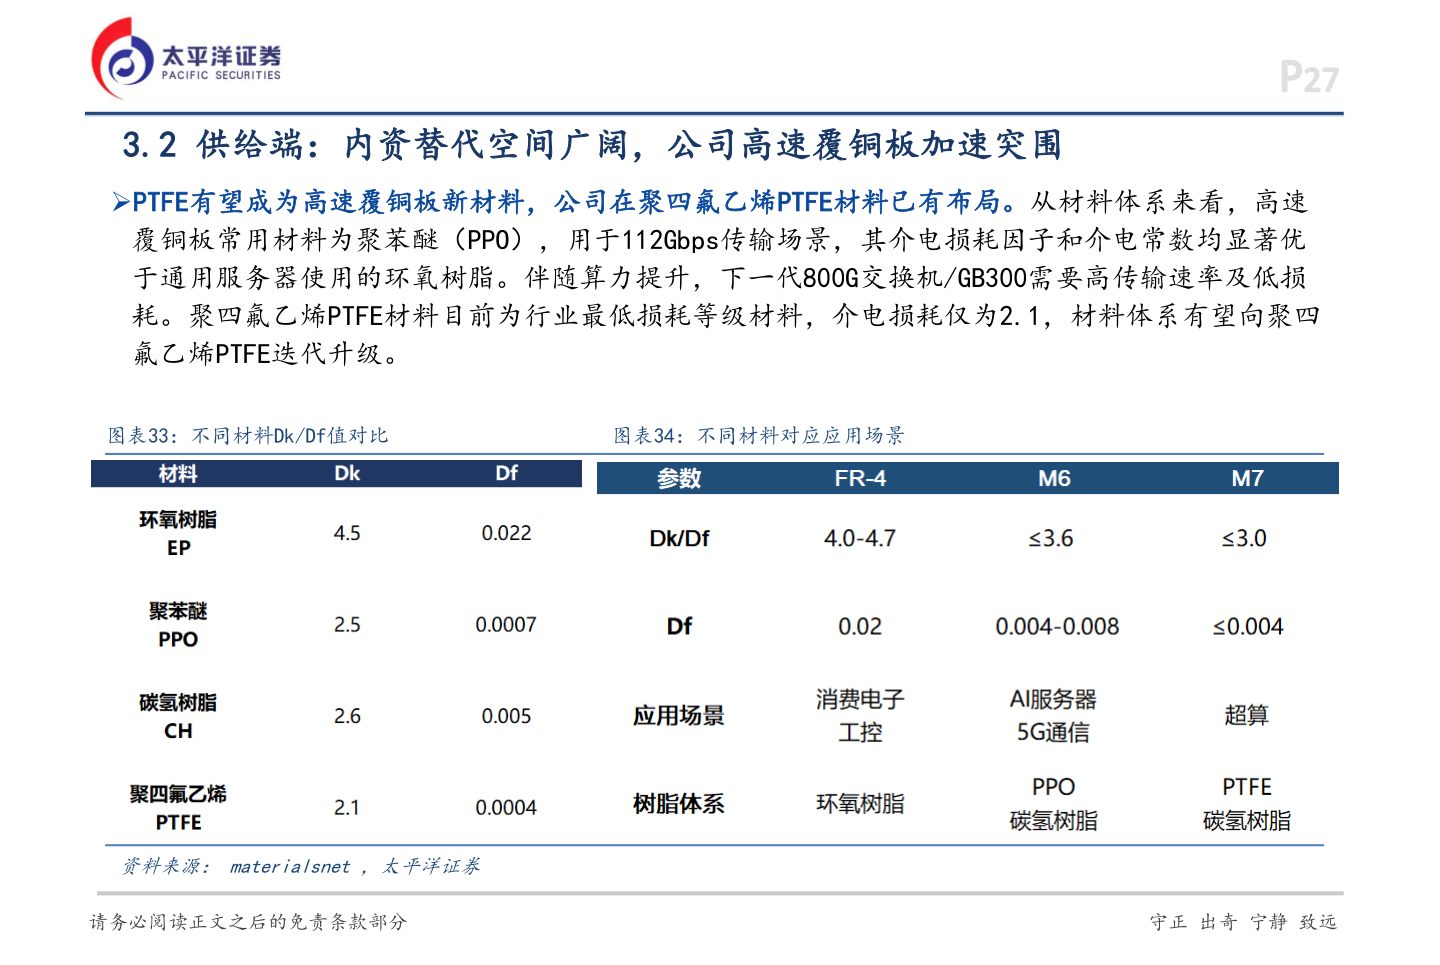This screenshot has height=965, width=1440.
Task: Click the '图表34' caption text
Action: coord(759,436)
